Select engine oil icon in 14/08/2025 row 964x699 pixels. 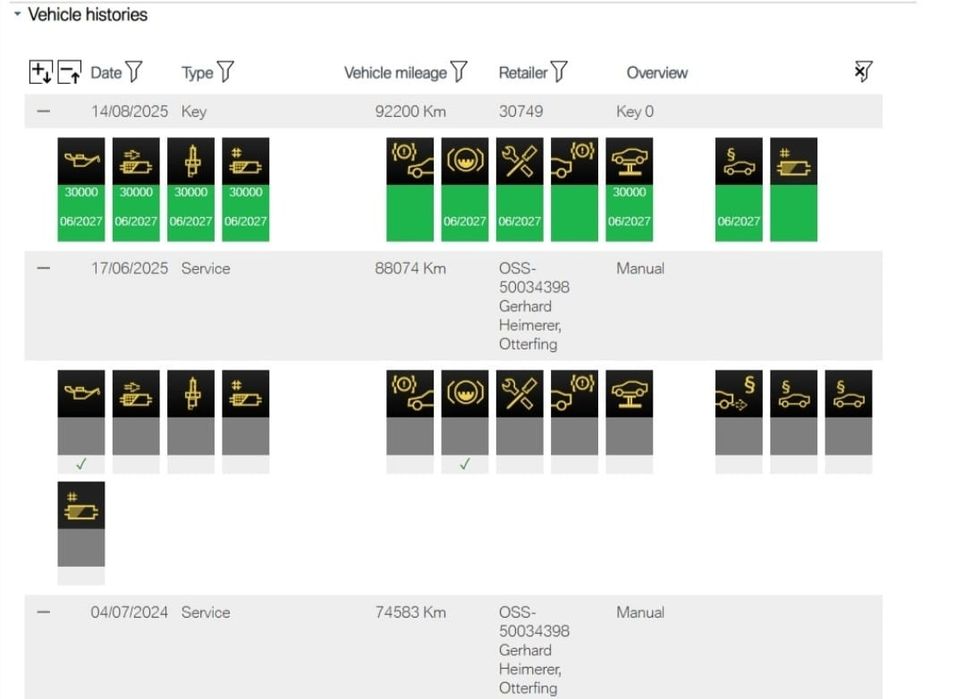pos(81,161)
